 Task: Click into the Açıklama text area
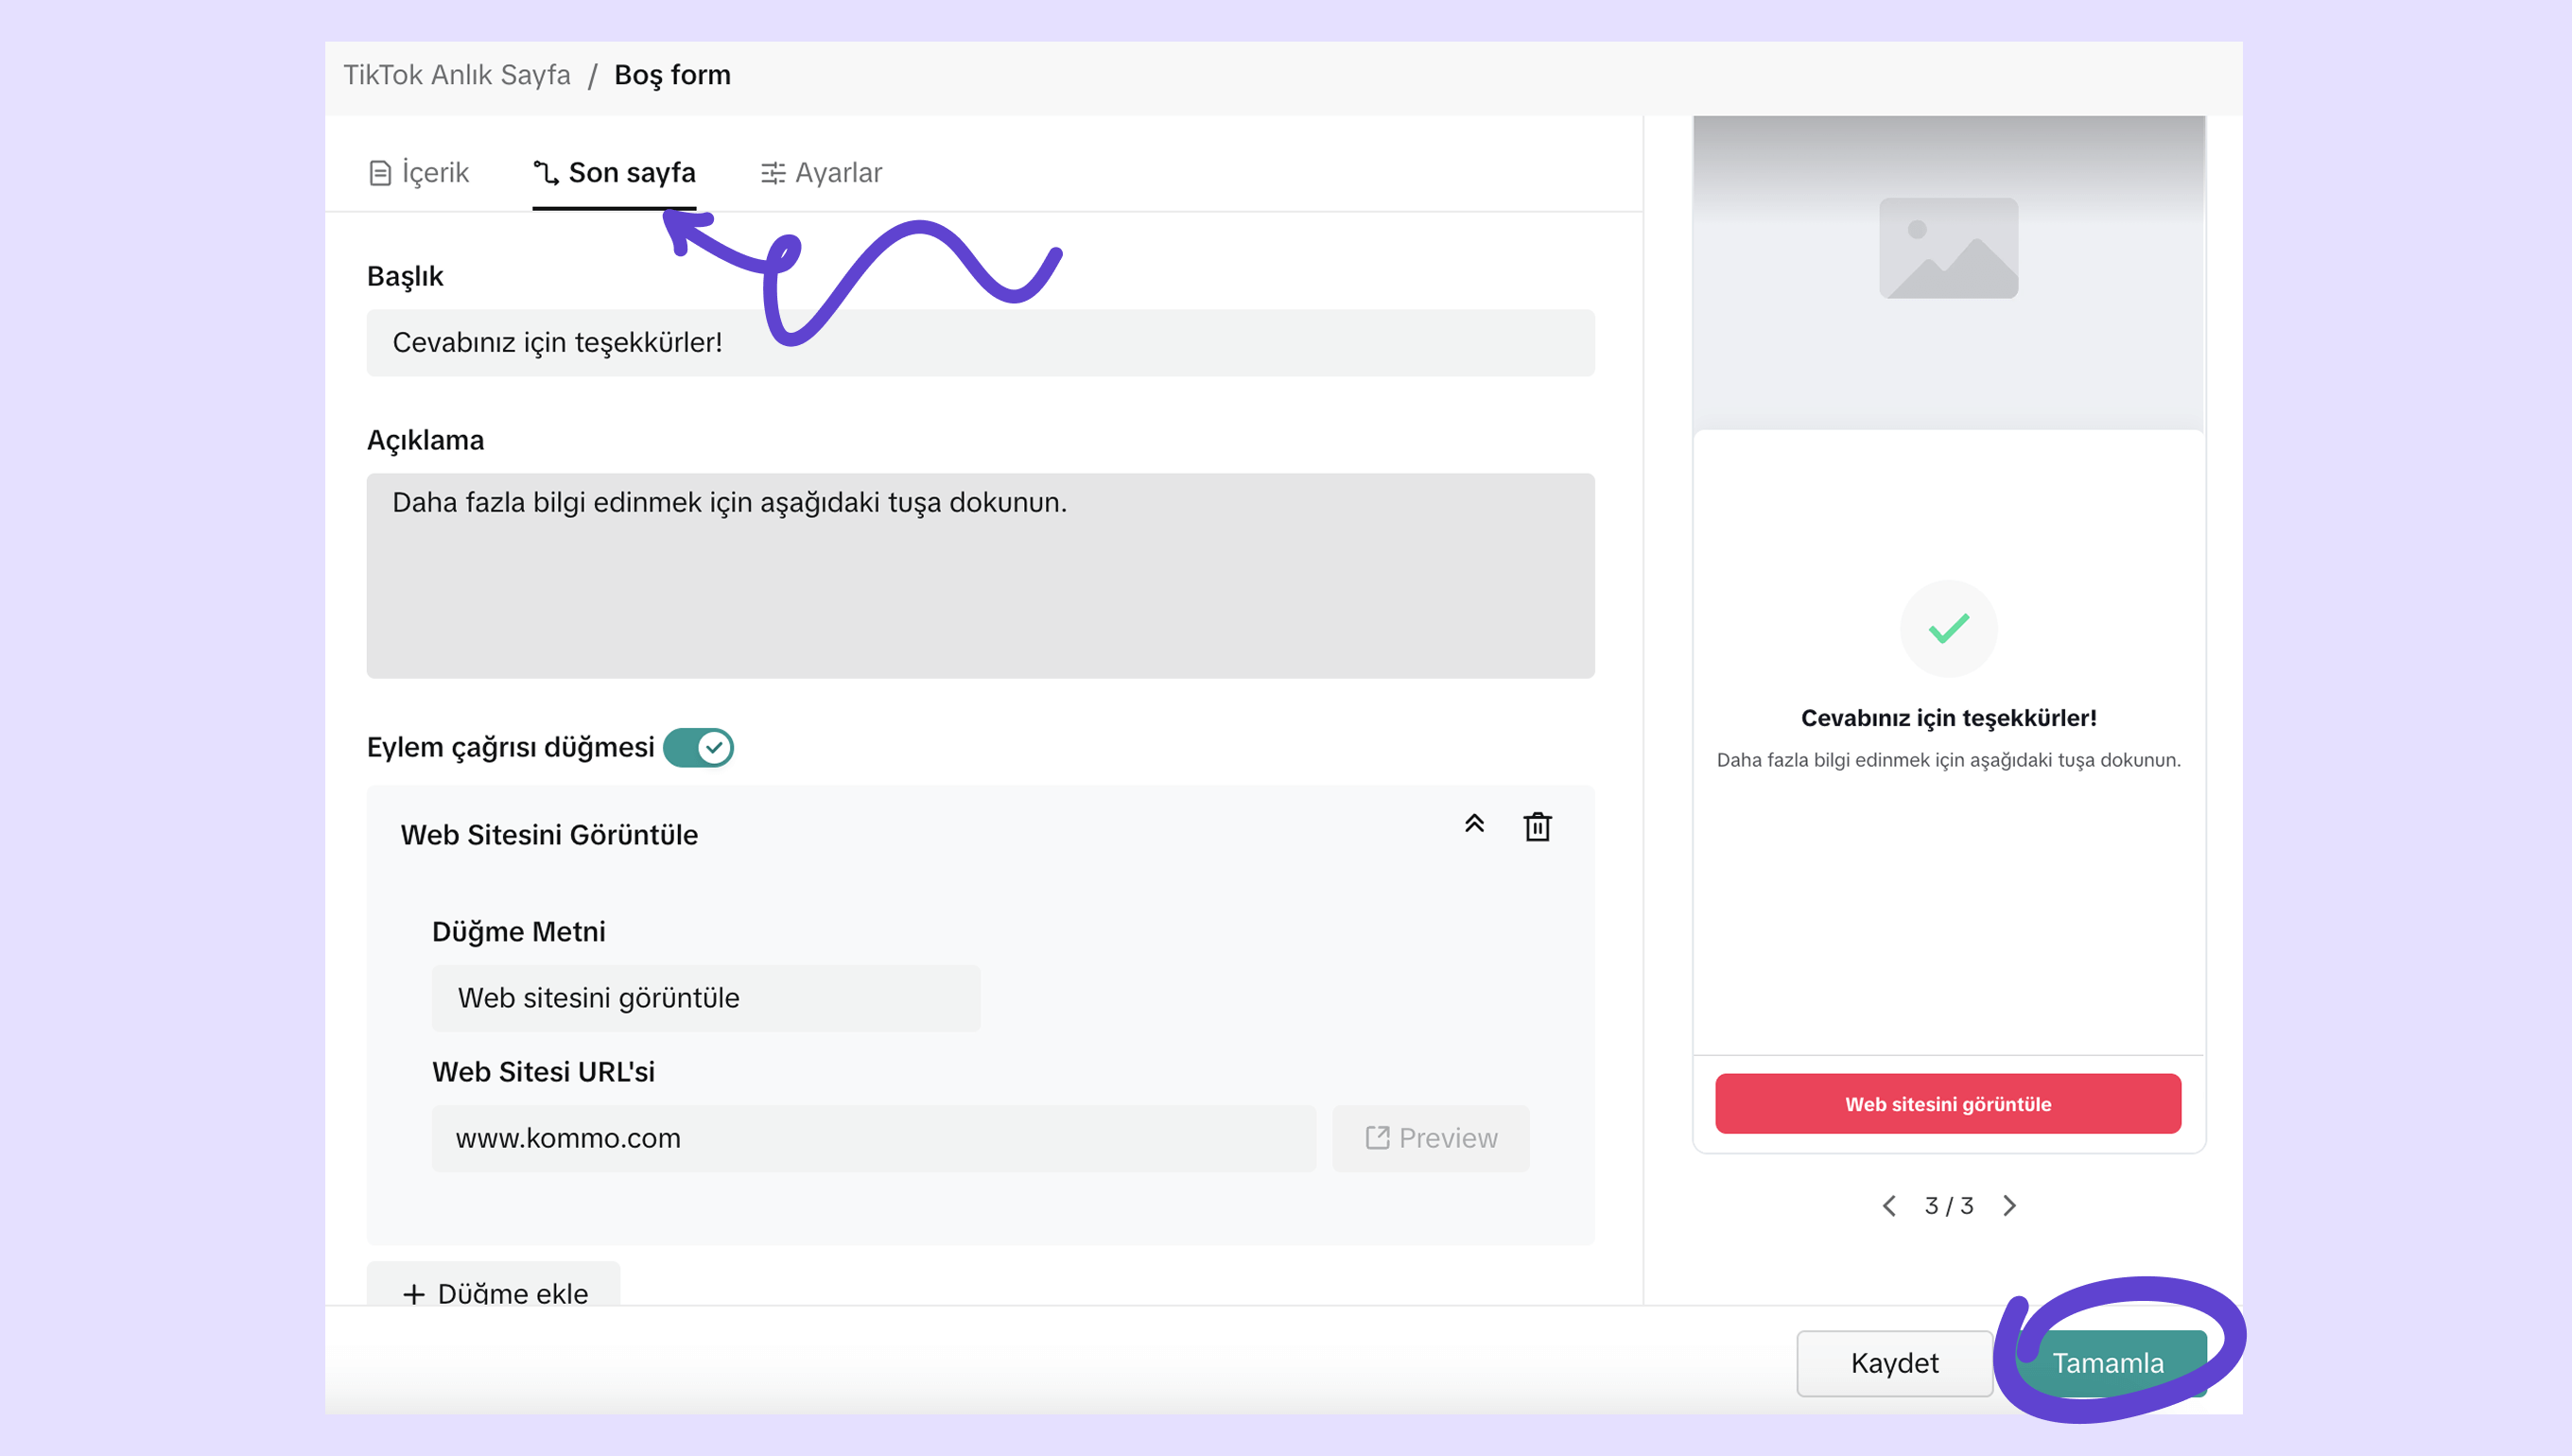click(980, 576)
